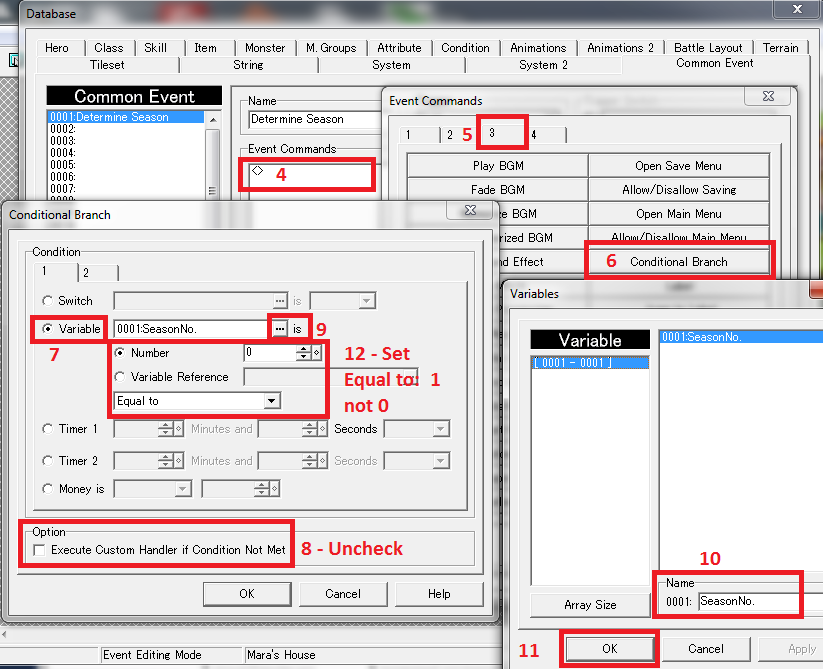Click the Conditional Branch dialog close button

tap(467, 213)
